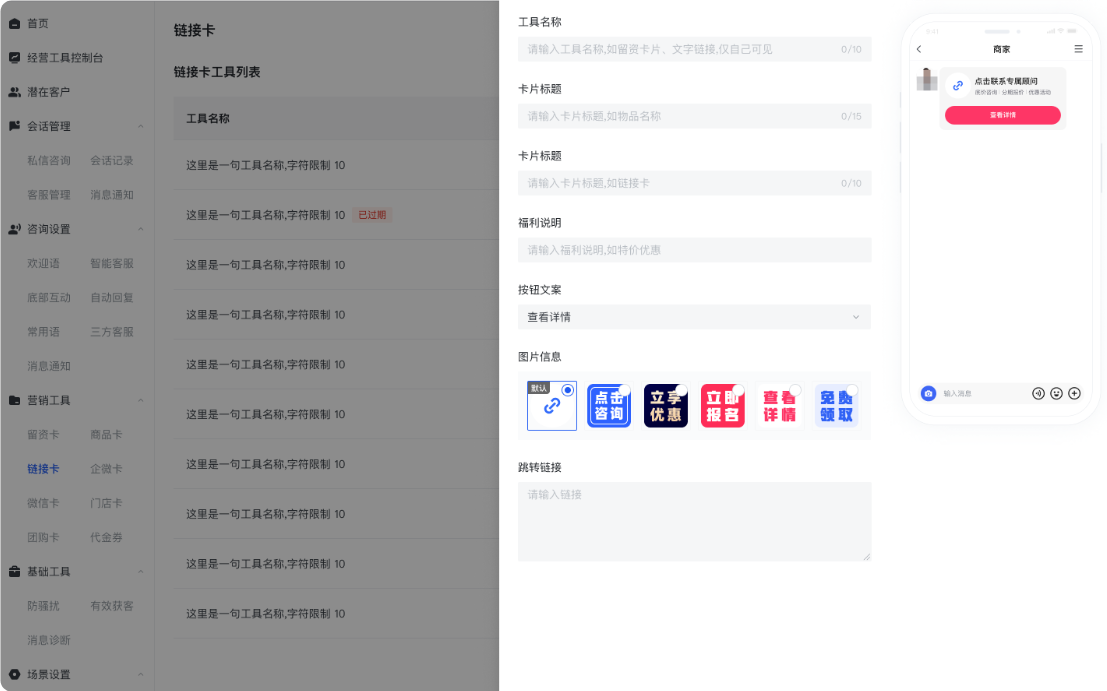Open 团购卡 menu item
The image size is (1107, 691).
(43, 537)
